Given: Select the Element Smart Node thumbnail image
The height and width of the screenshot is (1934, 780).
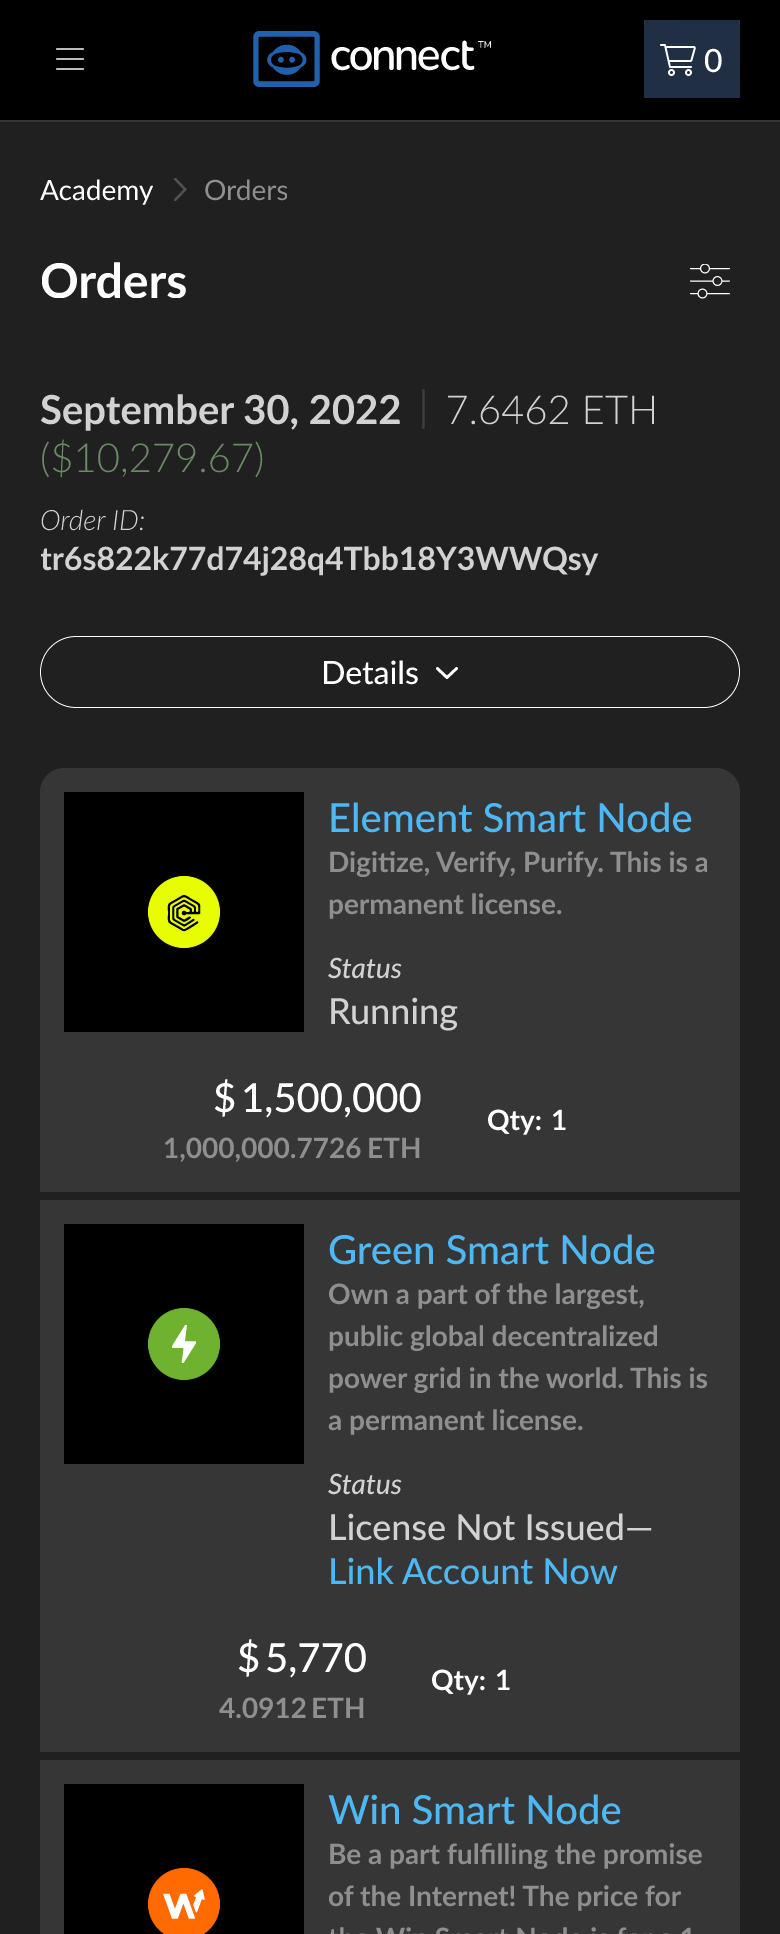Looking at the screenshot, I should [184, 912].
